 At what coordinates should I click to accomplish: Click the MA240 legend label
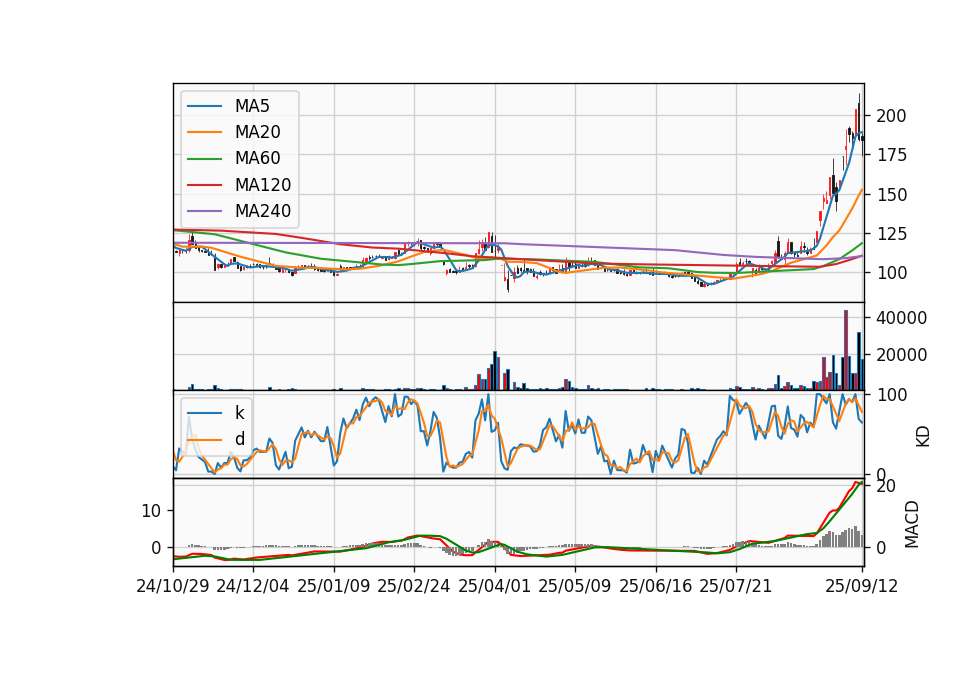click(x=263, y=211)
